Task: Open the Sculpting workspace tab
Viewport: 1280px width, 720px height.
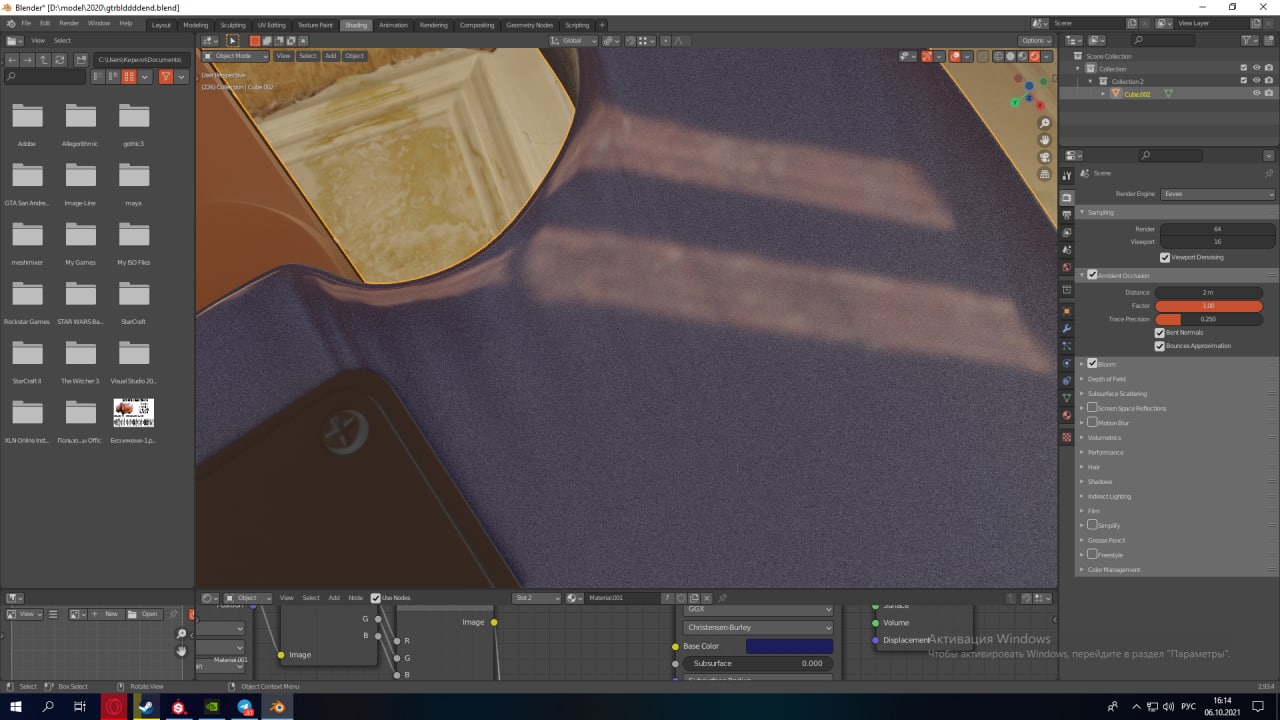Action: (233, 24)
